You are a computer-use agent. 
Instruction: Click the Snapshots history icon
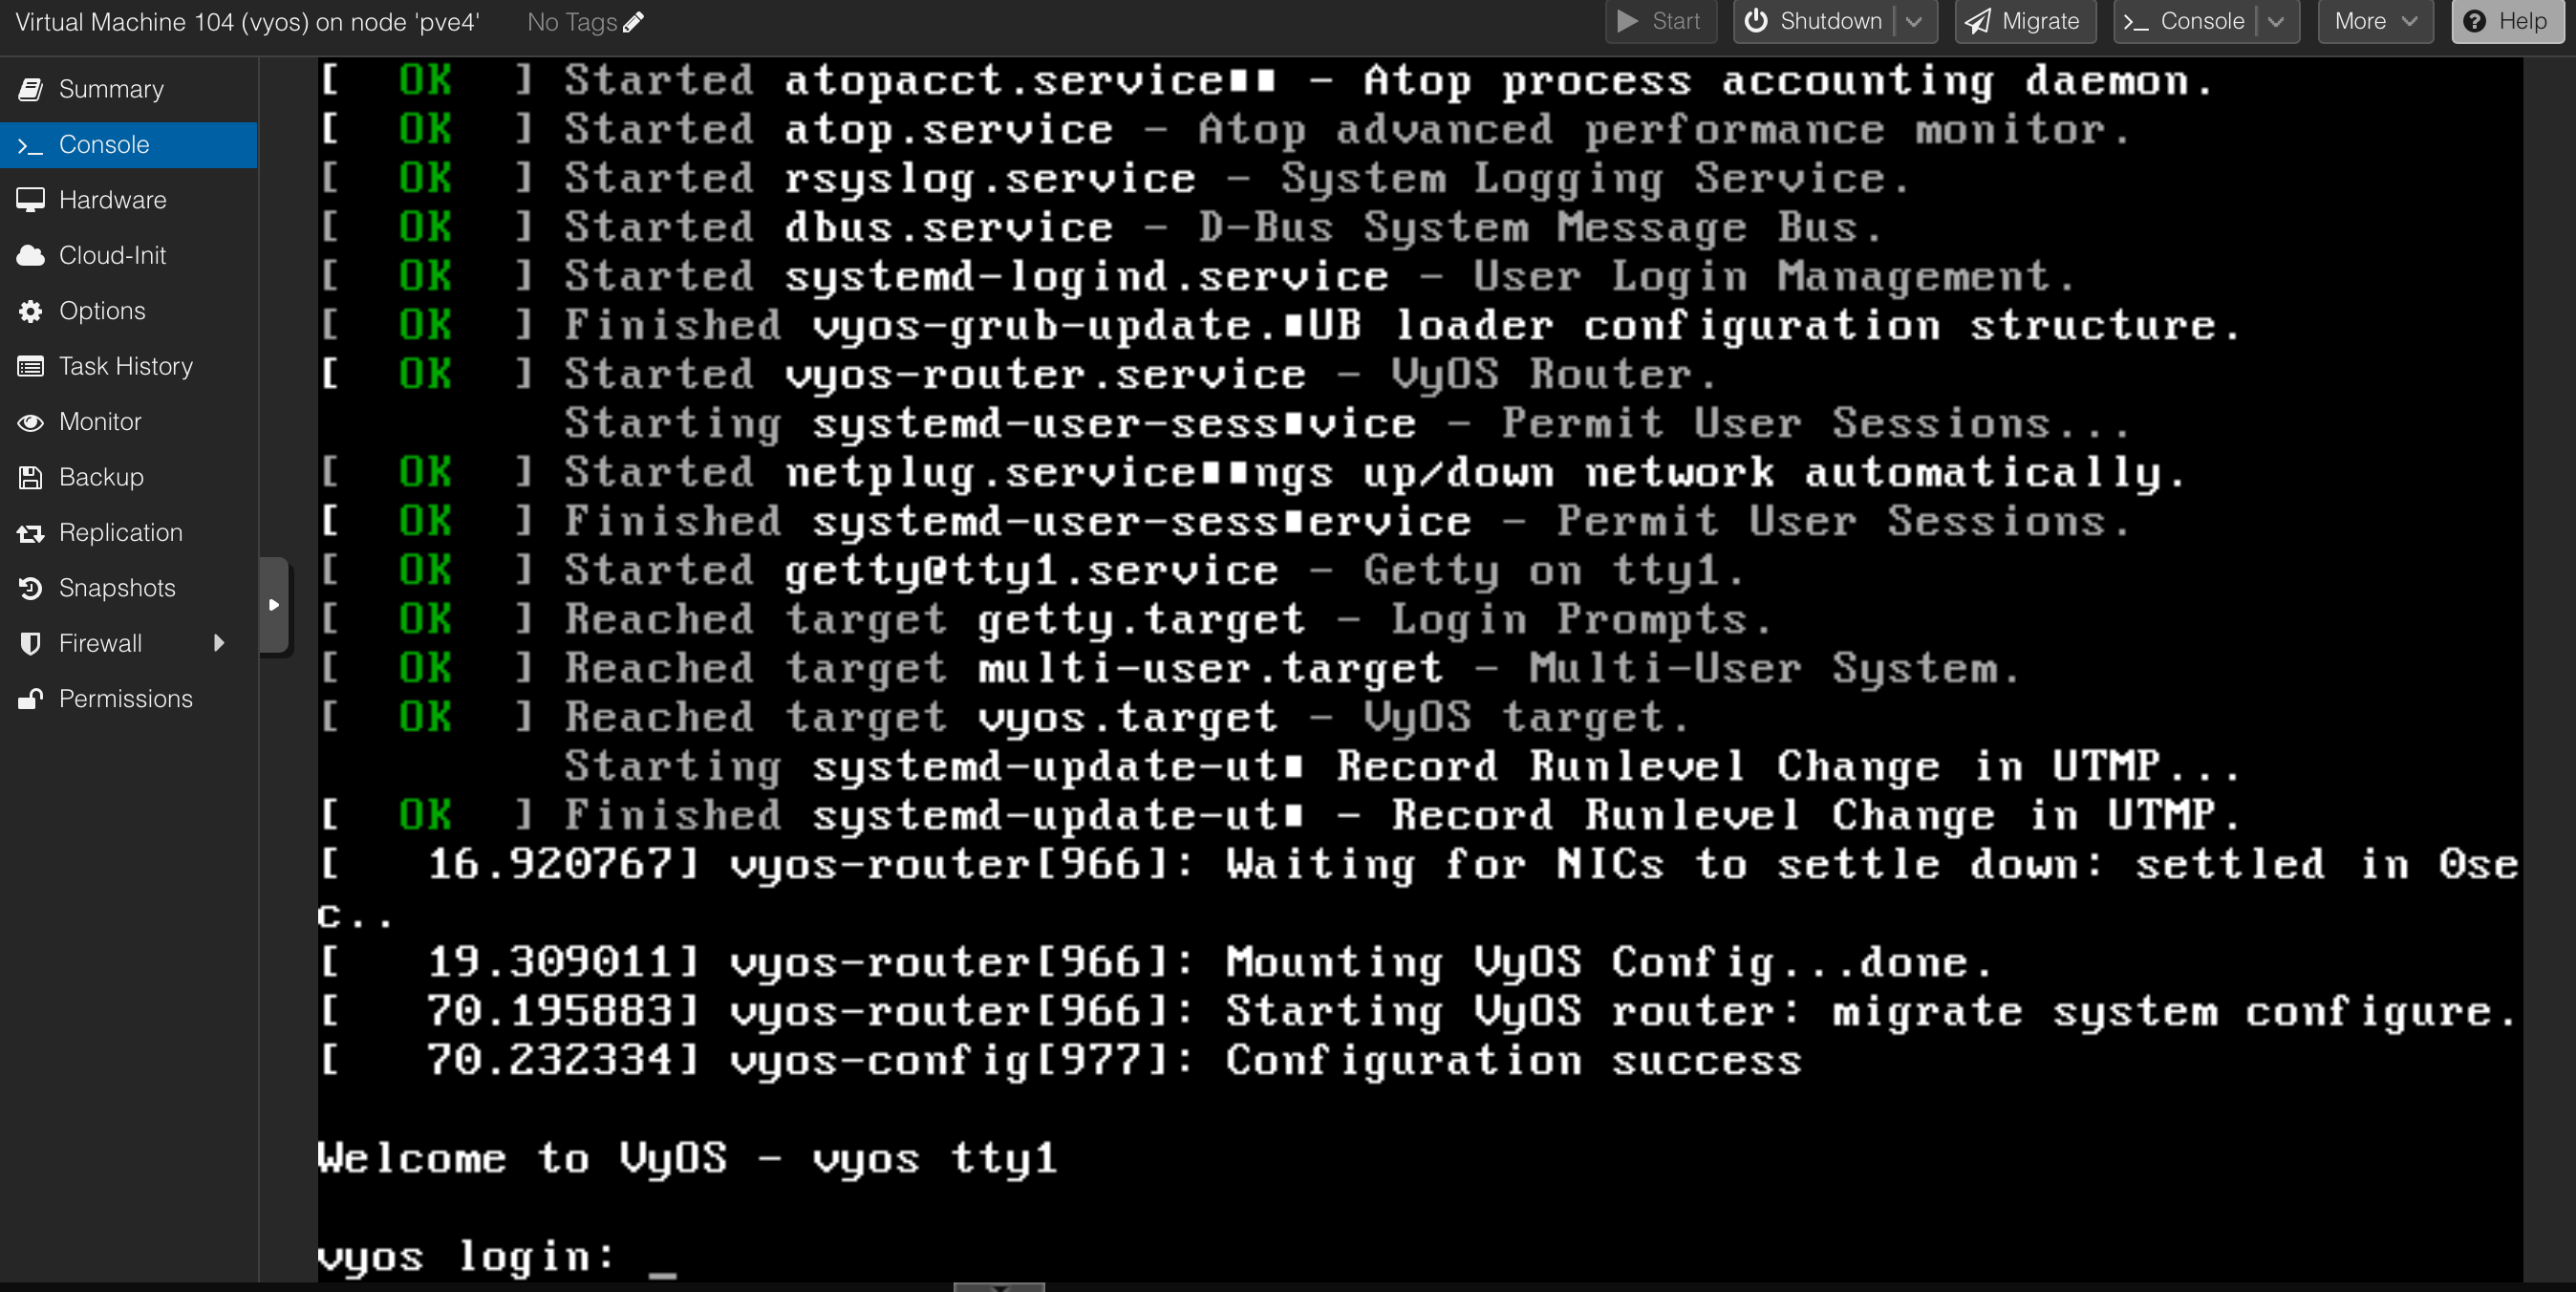click(x=31, y=588)
